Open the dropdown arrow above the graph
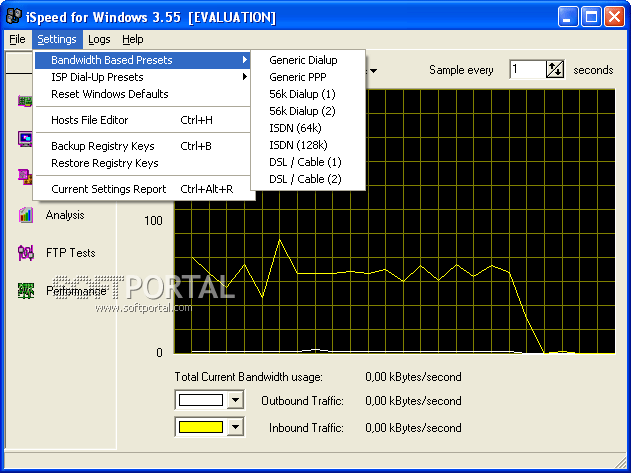 pos(374,71)
